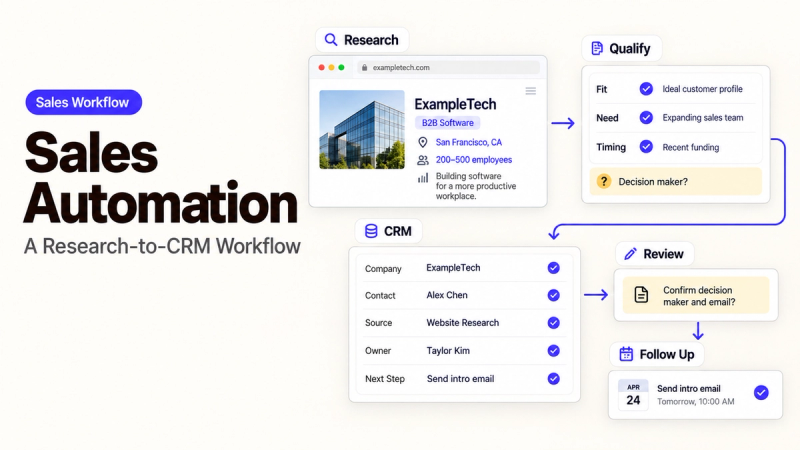The width and height of the screenshot is (800, 450).
Task: Click Send intro email in Follow Up card
Action: [x=689, y=388]
